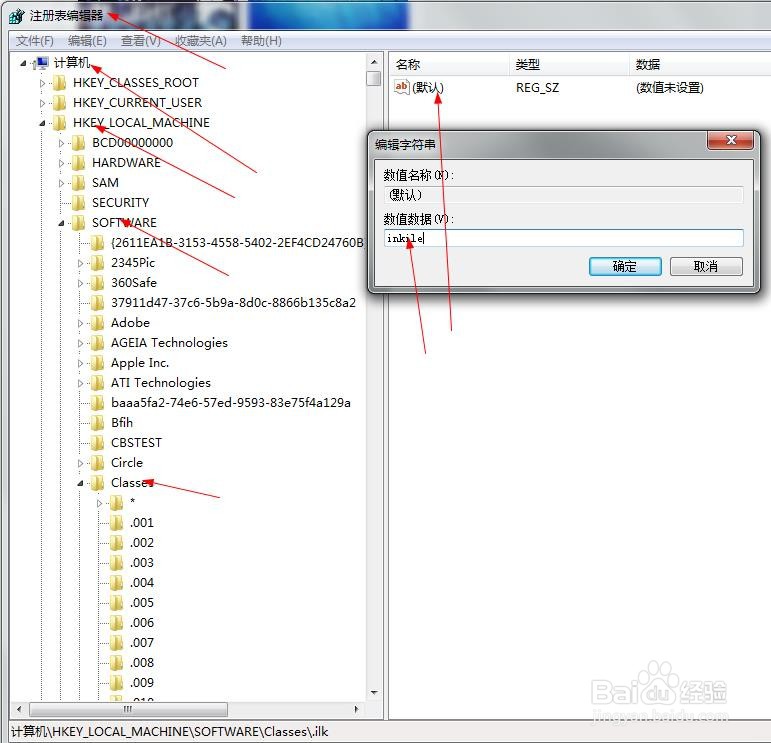Click the horizontal scroll-right arrow

click(x=357, y=709)
